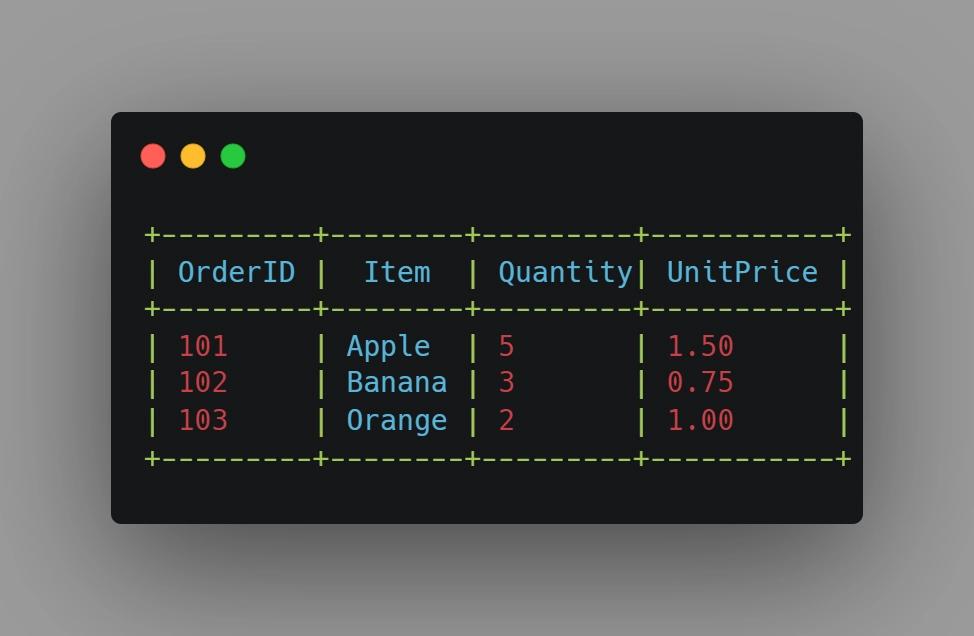Select order ID 103
This screenshot has height=636, width=974.
(x=203, y=420)
